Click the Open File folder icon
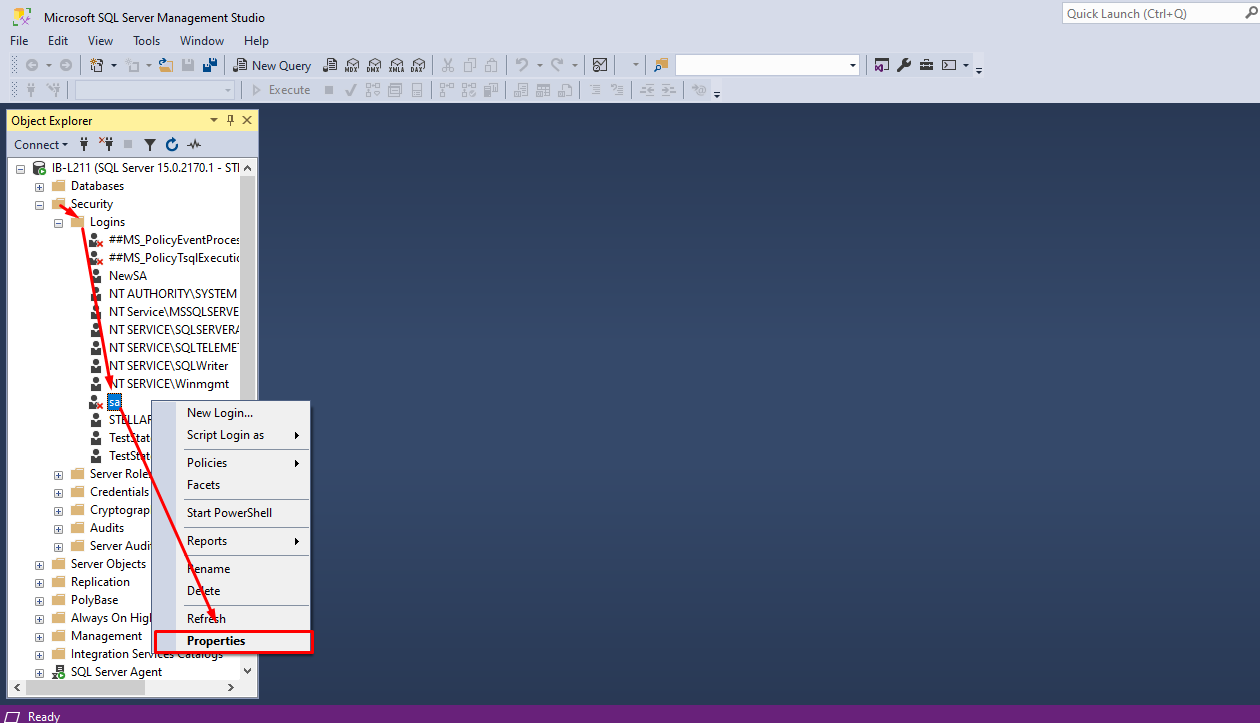The image size is (1260, 723). click(166, 65)
